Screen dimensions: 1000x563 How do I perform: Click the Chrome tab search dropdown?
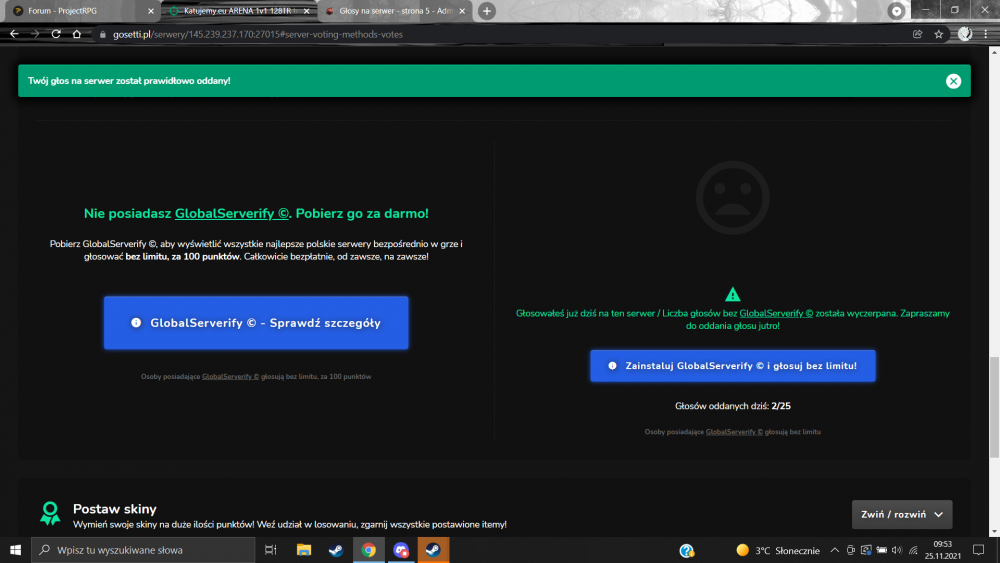pos(896,11)
